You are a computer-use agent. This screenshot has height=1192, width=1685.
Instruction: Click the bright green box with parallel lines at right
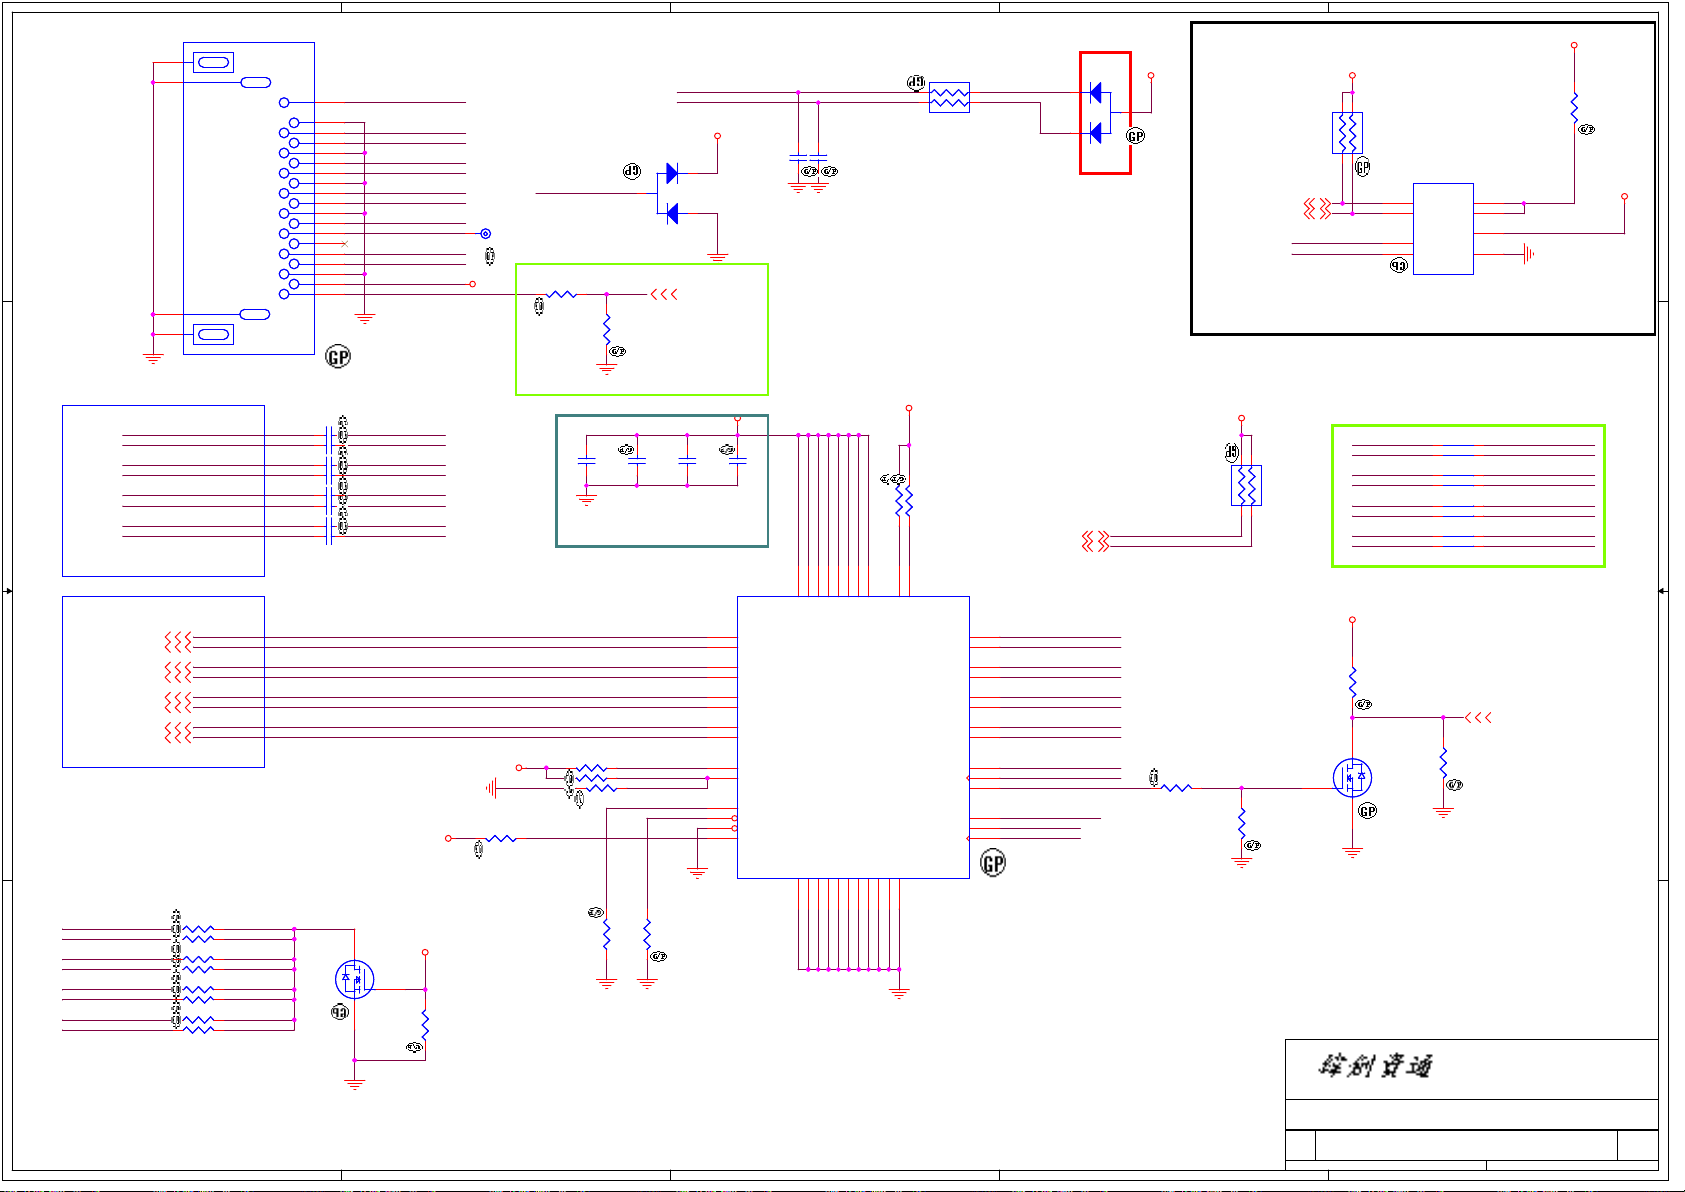pos(1467,496)
